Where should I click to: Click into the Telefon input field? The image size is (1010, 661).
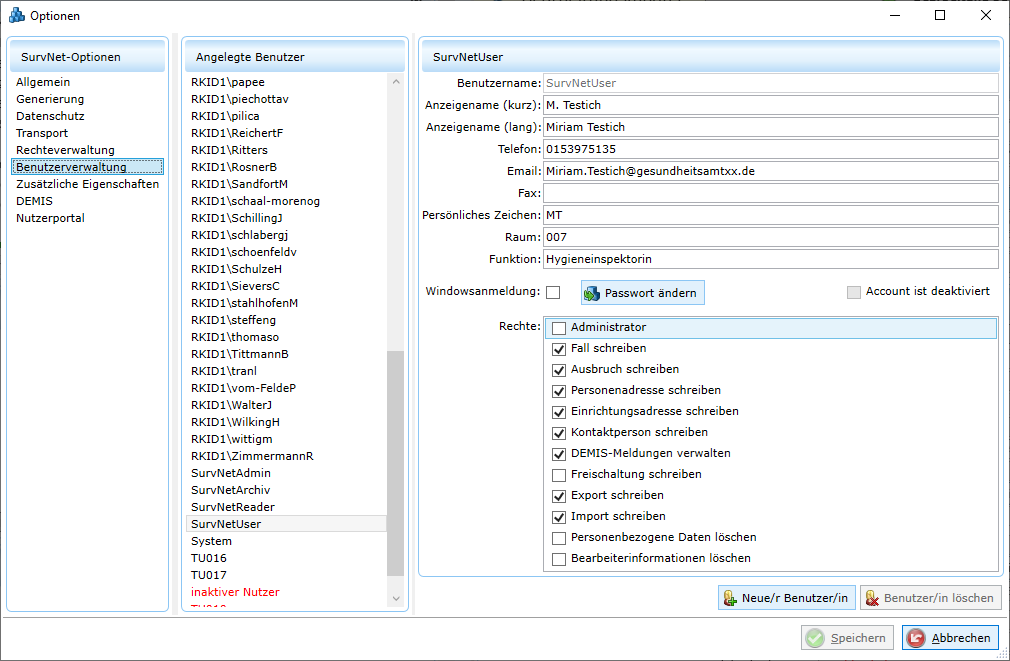(770, 149)
